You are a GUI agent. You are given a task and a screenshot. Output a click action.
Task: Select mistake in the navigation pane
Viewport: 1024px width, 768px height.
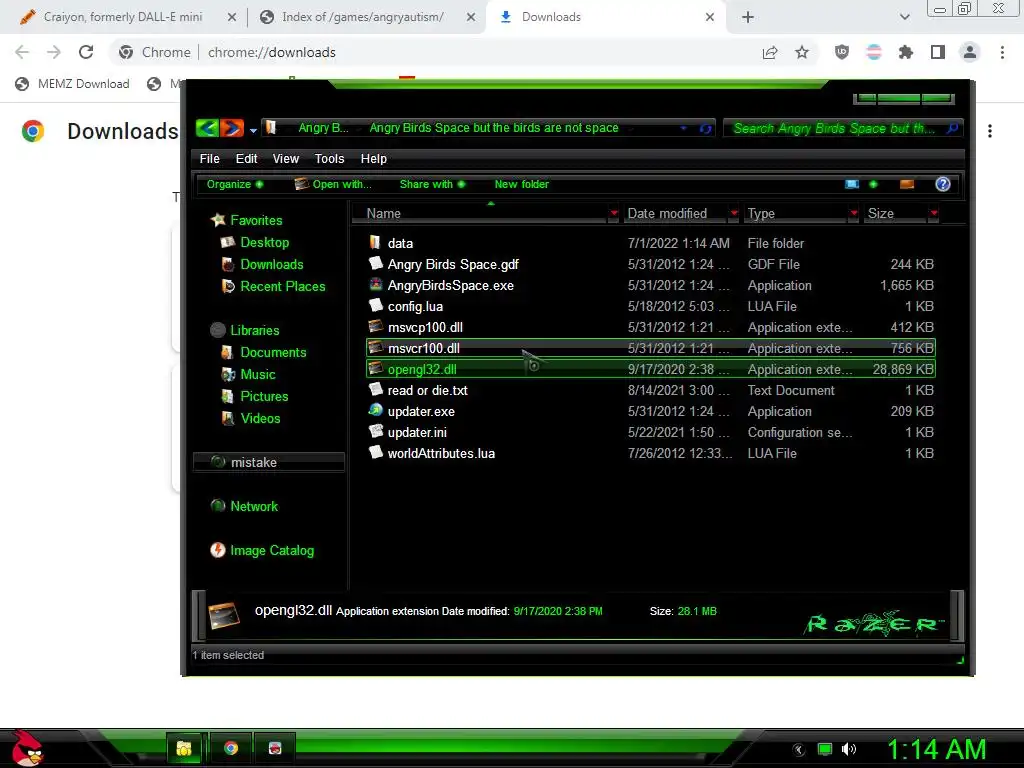click(x=268, y=462)
